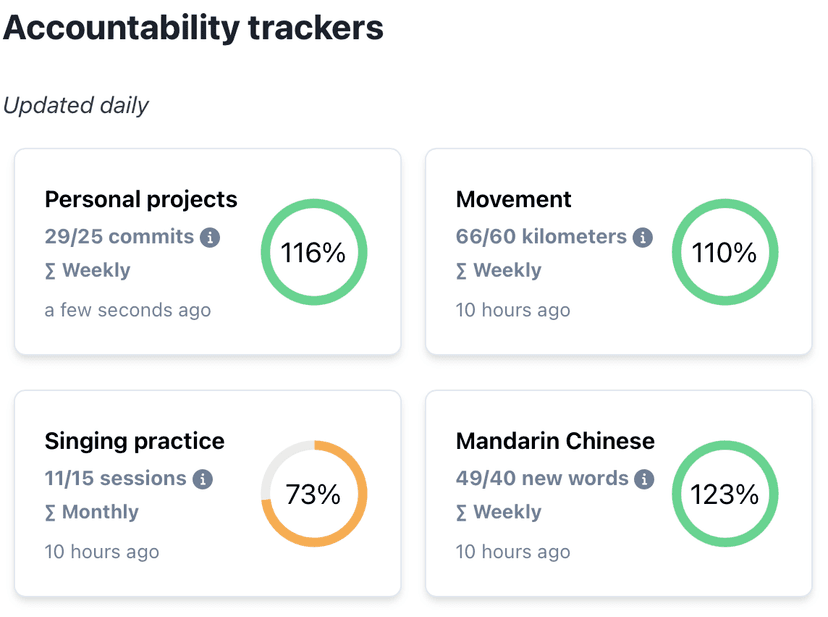Click sigma icon next to Monthly

coord(50,512)
